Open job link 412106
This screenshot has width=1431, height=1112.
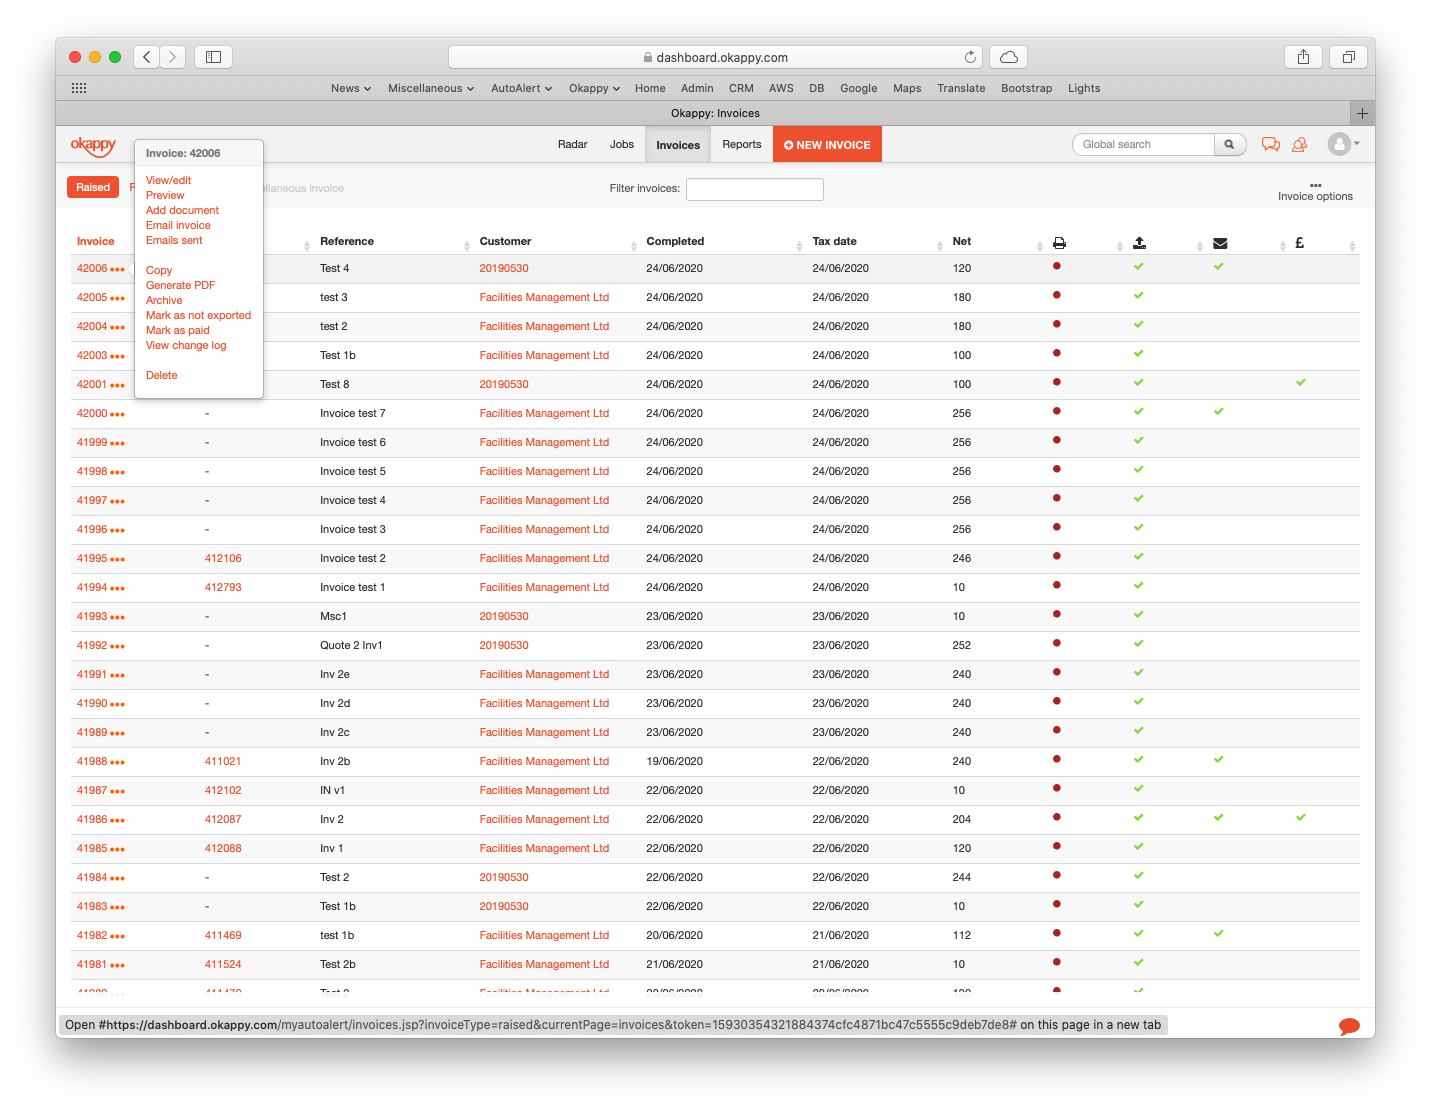point(223,558)
